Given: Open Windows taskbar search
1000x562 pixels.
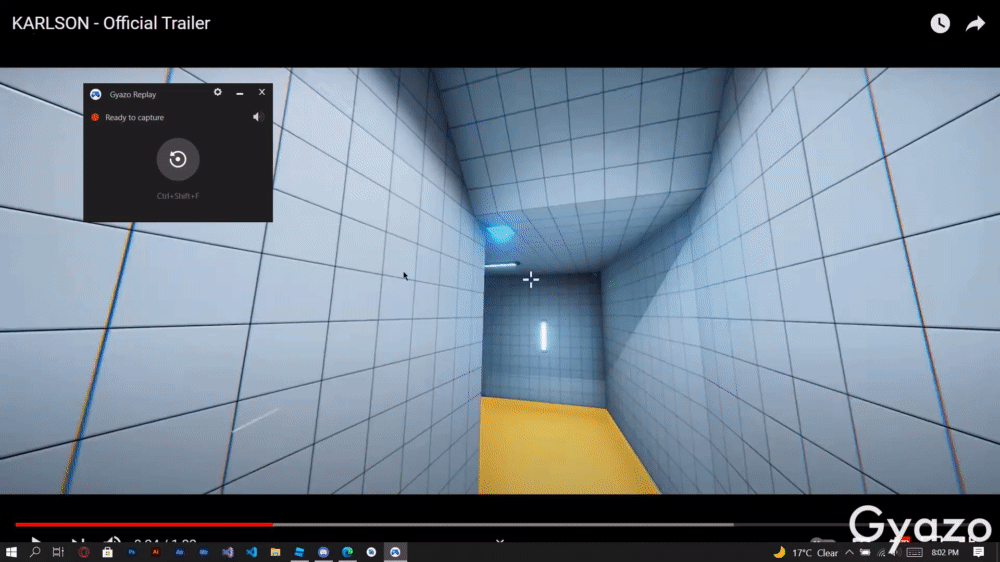Looking at the screenshot, I should pos(35,552).
